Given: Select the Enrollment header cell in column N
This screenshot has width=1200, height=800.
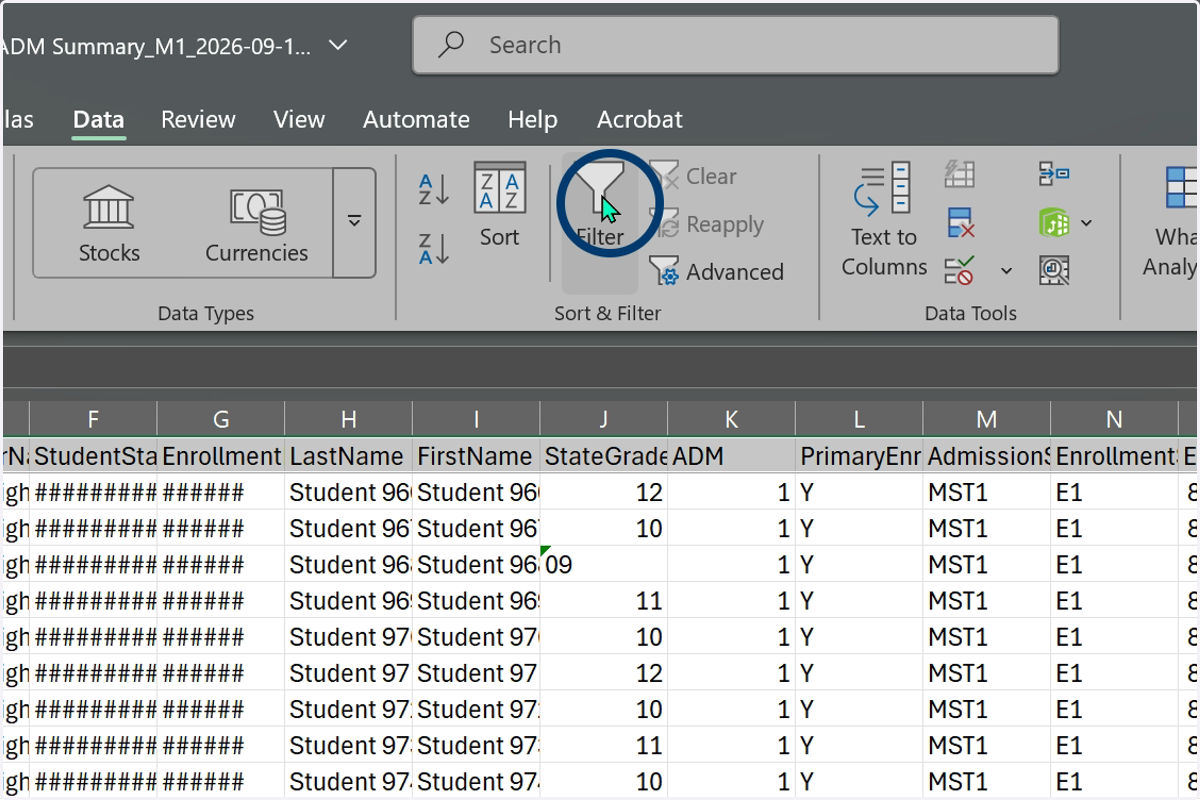Looking at the screenshot, I should (1114, 456).
